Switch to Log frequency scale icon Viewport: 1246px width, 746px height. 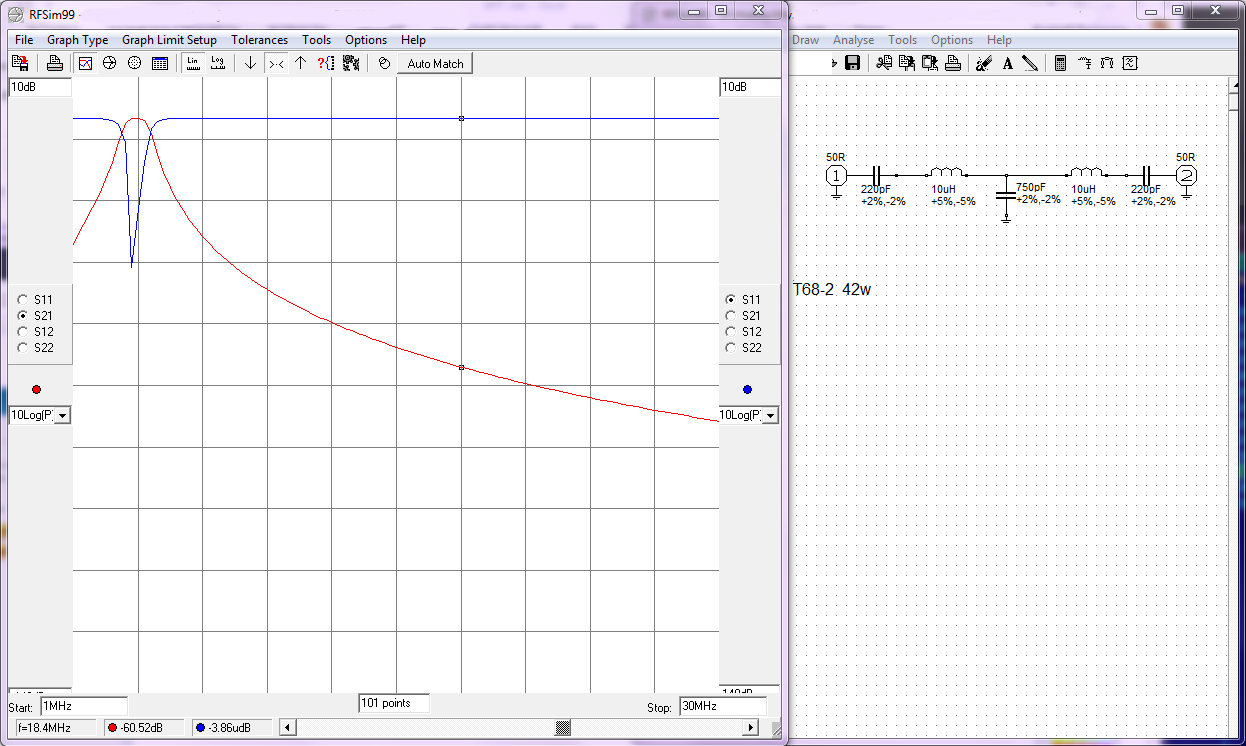[217, 63]
